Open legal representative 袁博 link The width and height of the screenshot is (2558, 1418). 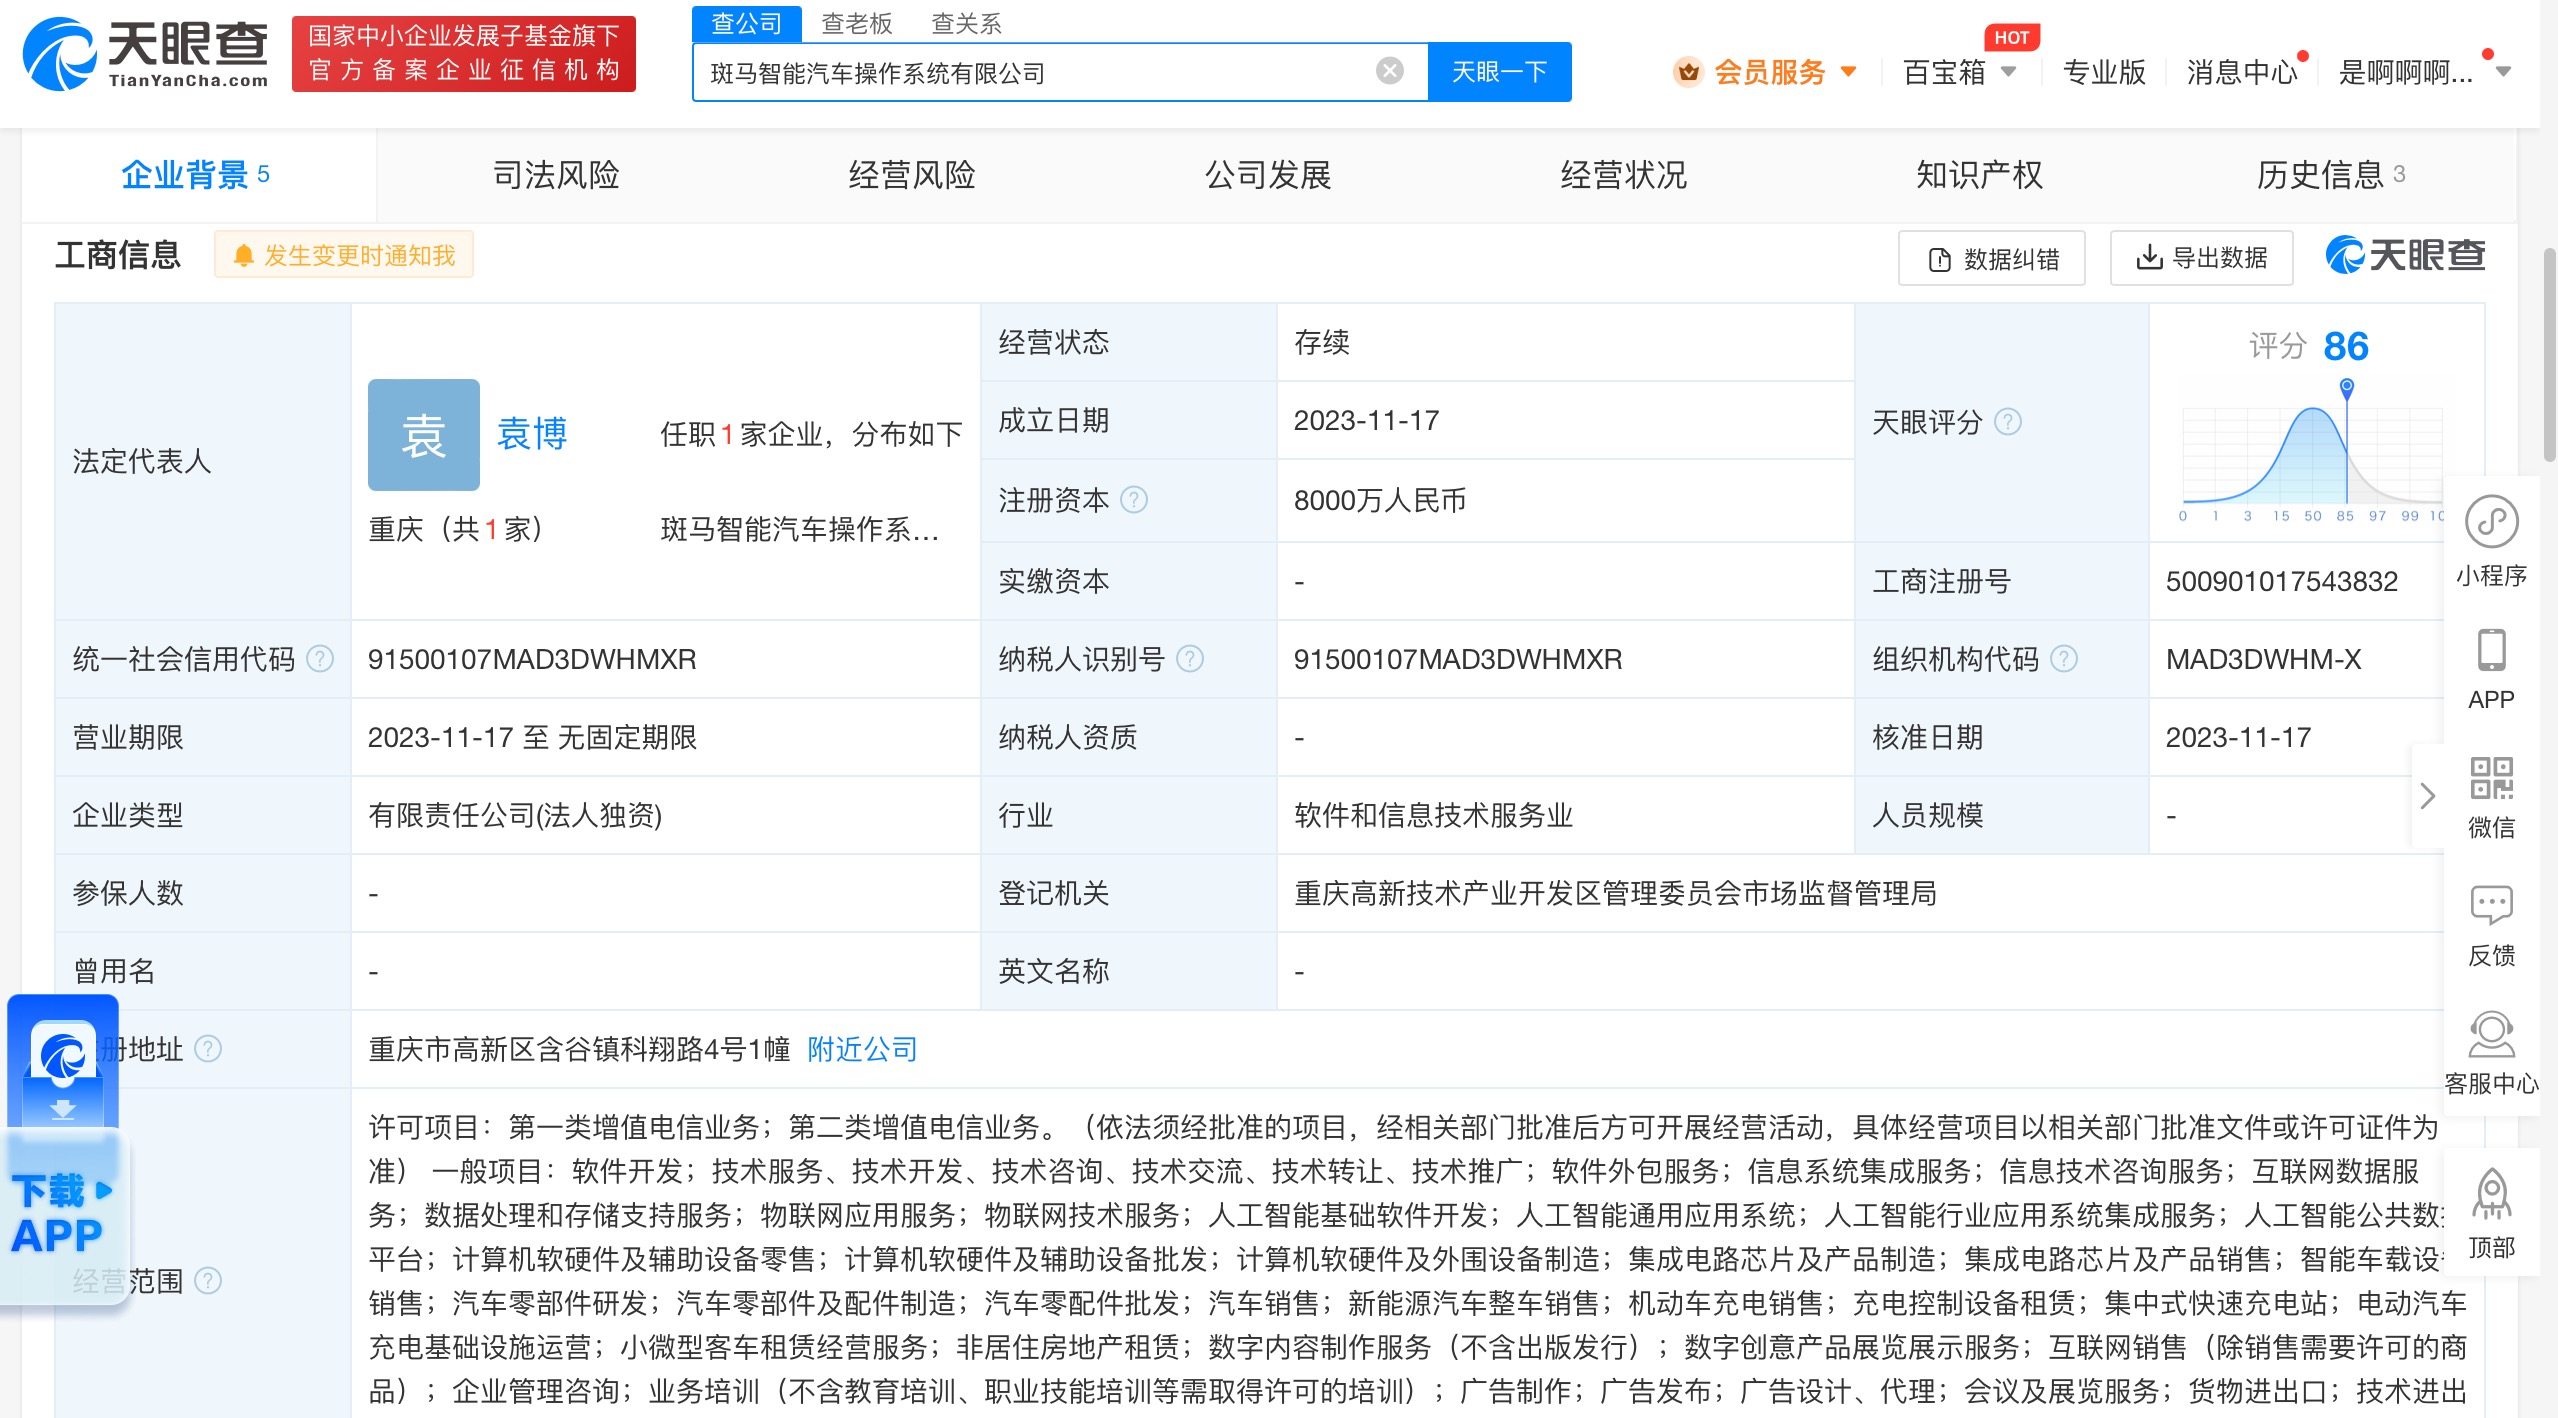pyautogui.click(x=531, y=434)
